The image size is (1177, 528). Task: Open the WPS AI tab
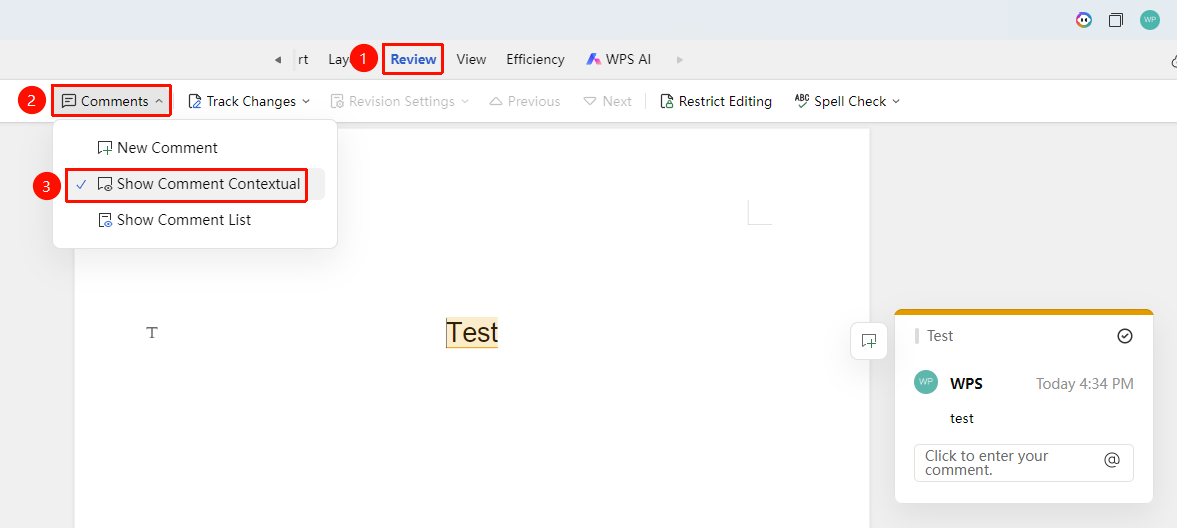point(619,59)
